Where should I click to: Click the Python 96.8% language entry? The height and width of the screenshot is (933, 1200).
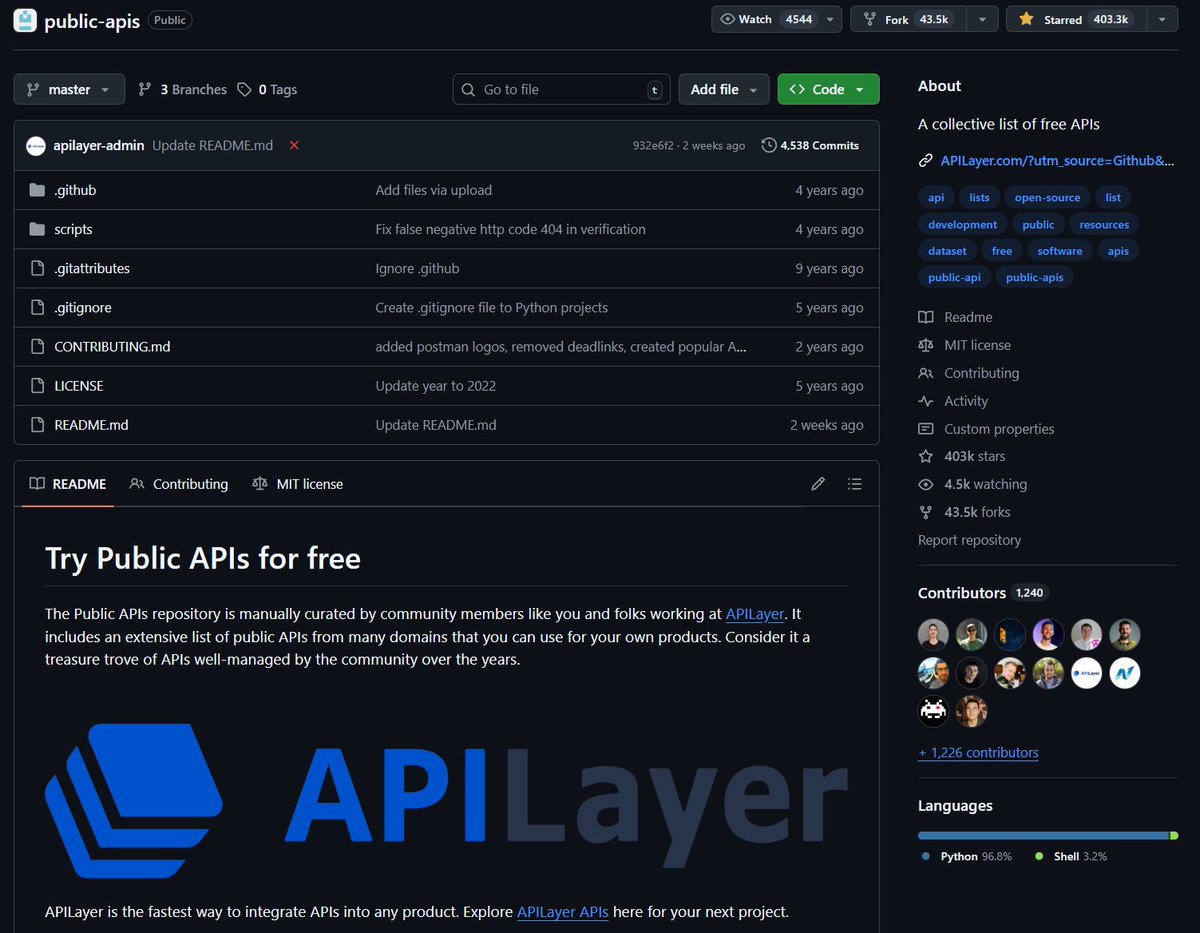pos(967,857)
